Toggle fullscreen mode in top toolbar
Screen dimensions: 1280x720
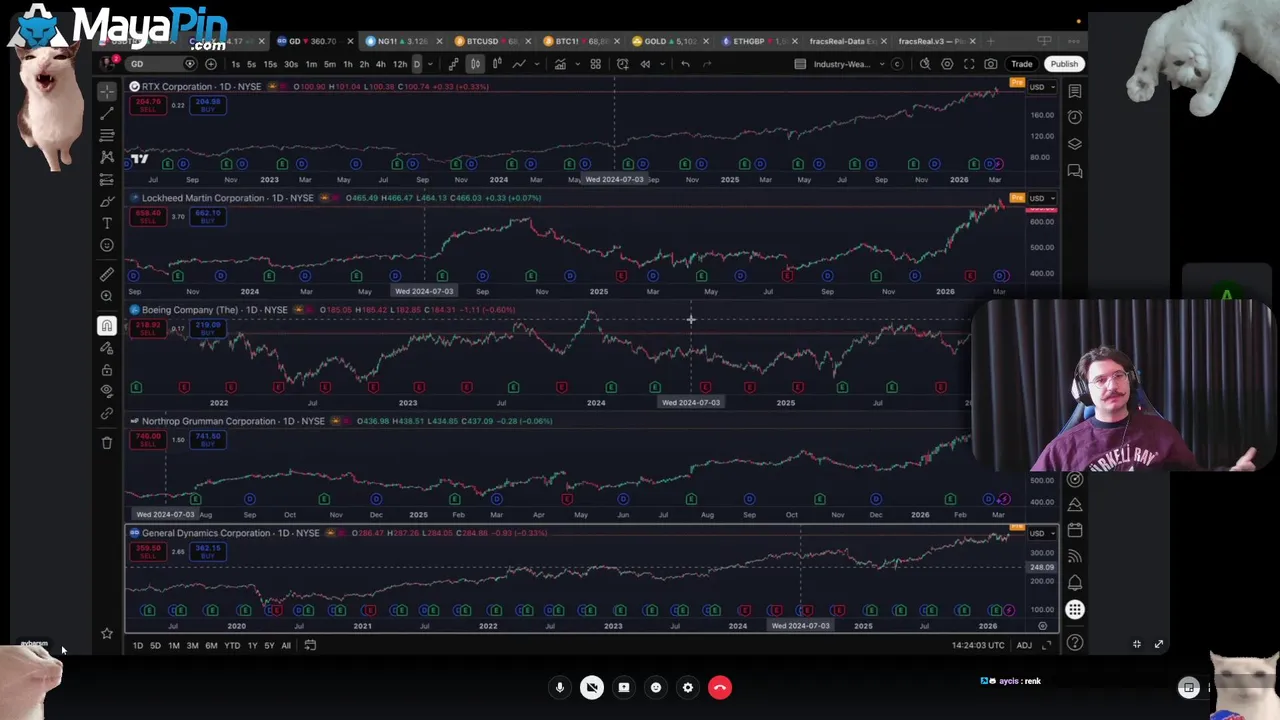tap(969, 64)
